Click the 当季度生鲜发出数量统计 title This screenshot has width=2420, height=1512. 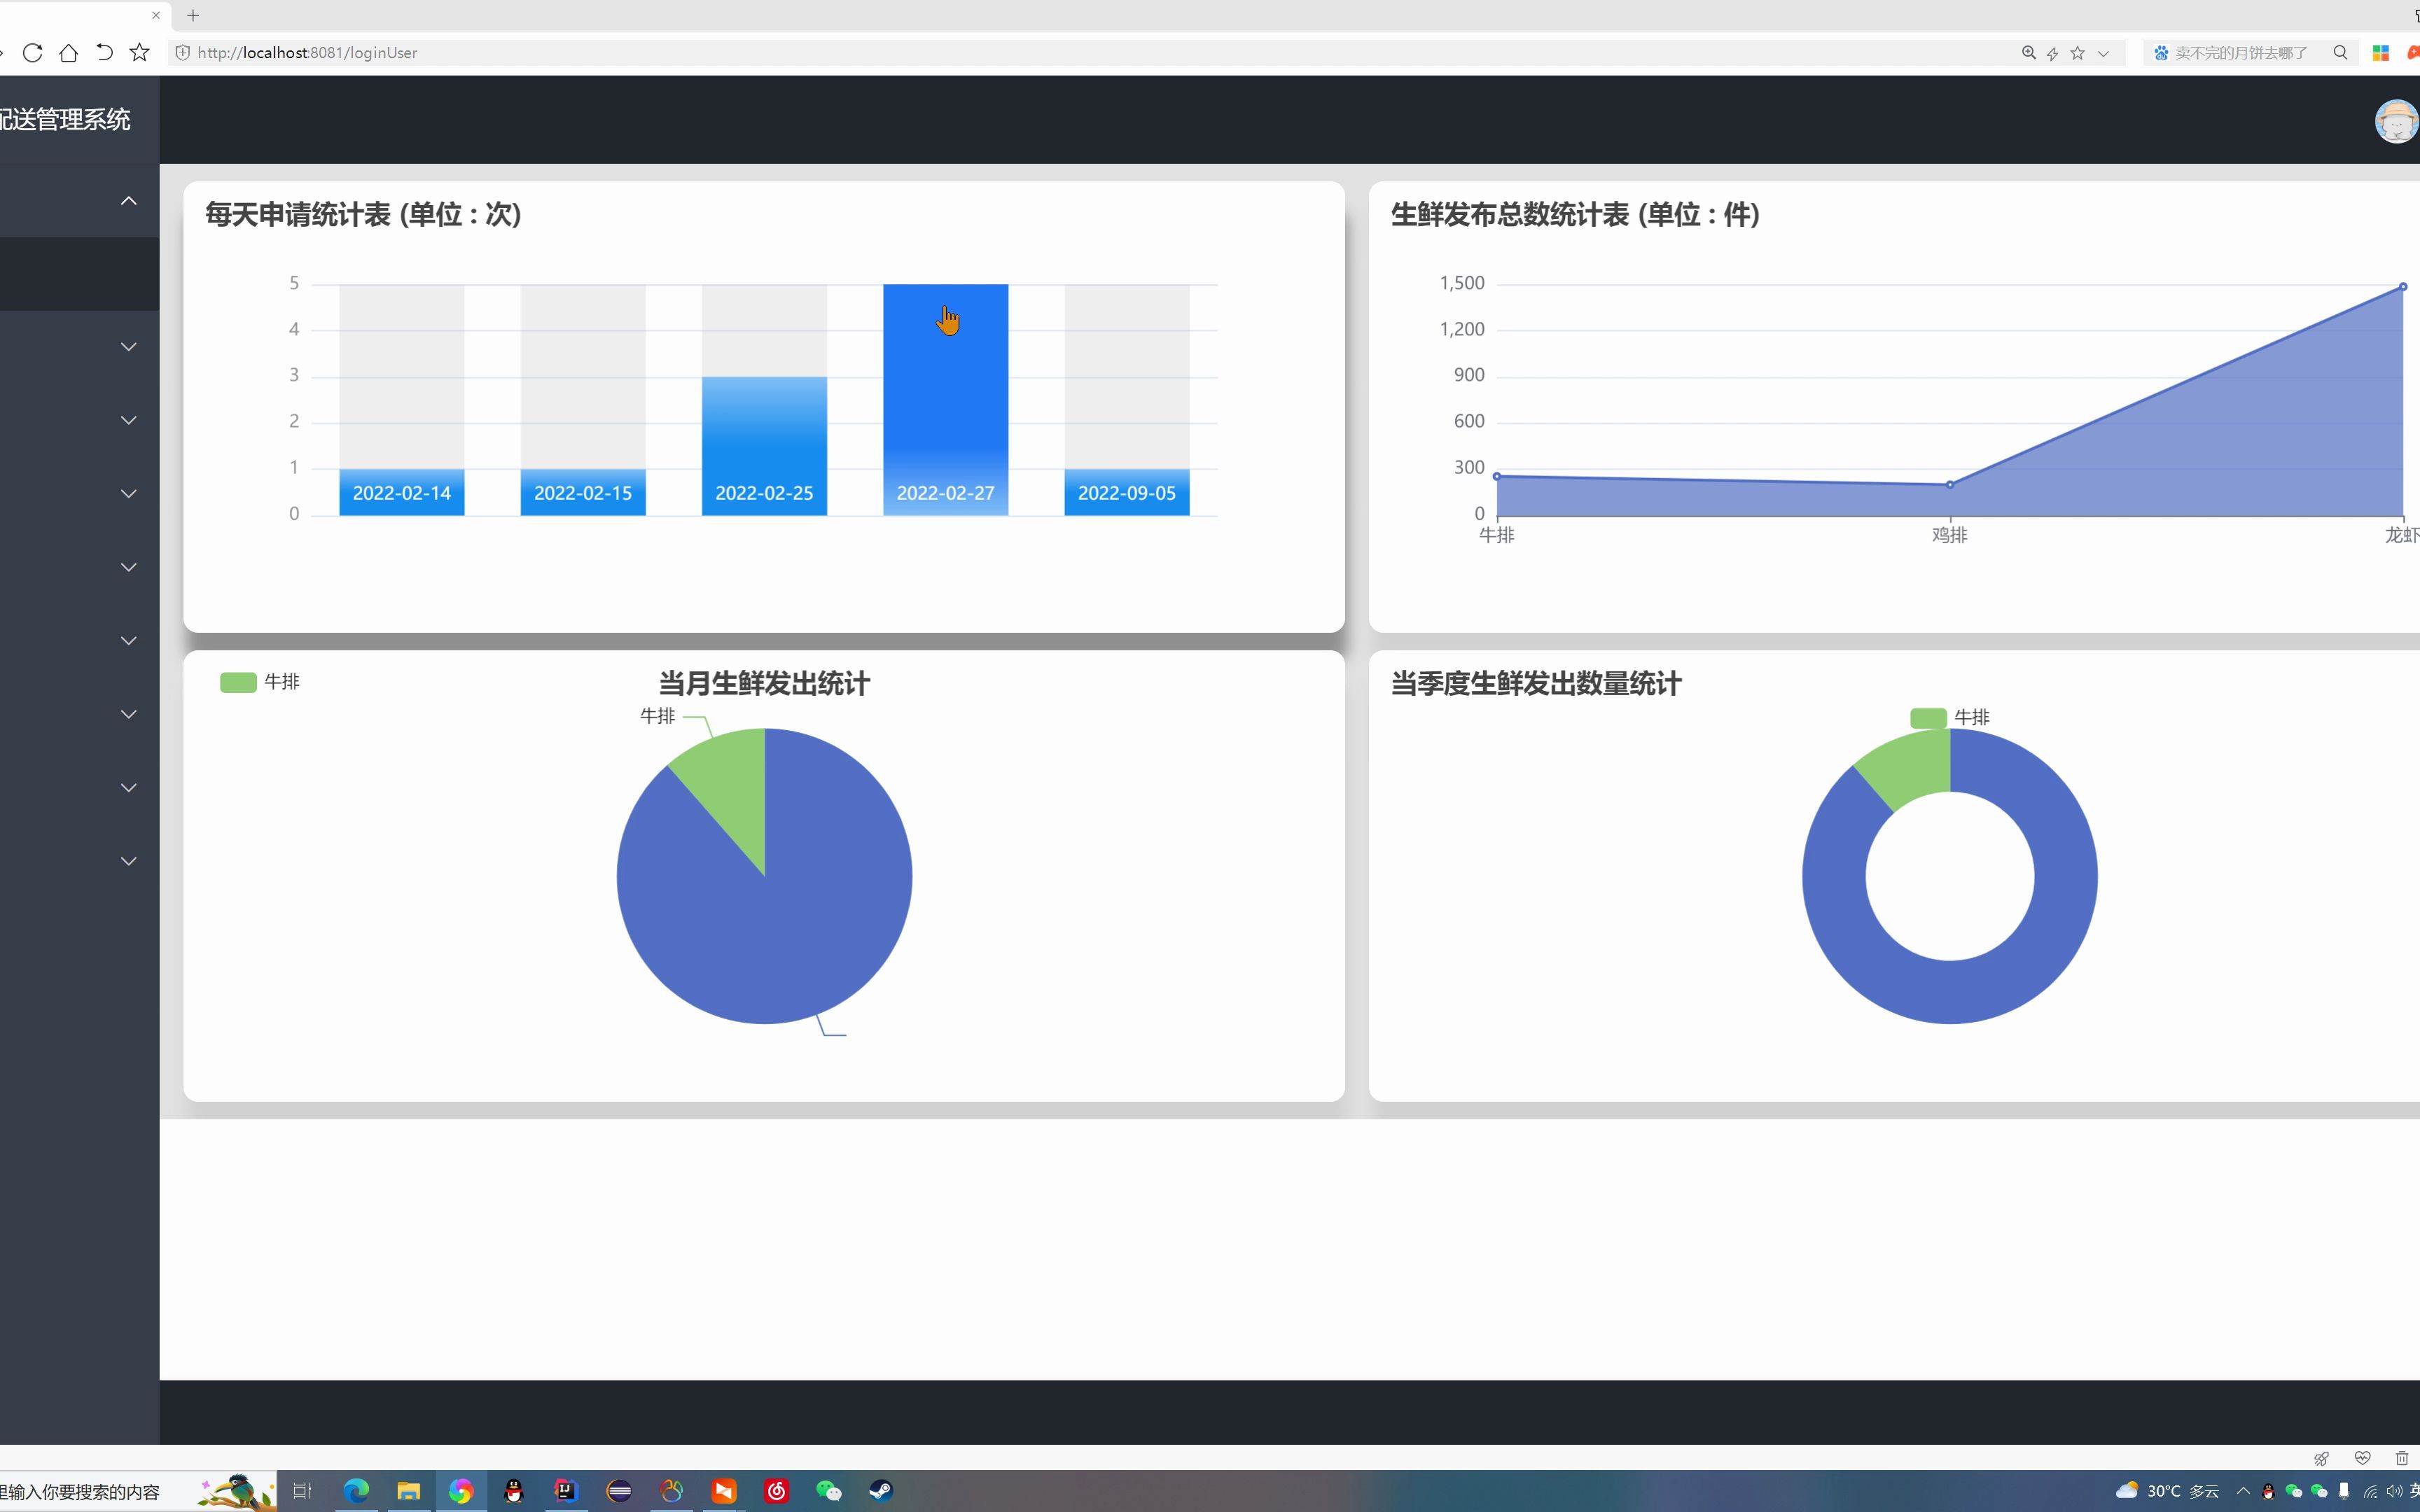(x=1536, y=684)
